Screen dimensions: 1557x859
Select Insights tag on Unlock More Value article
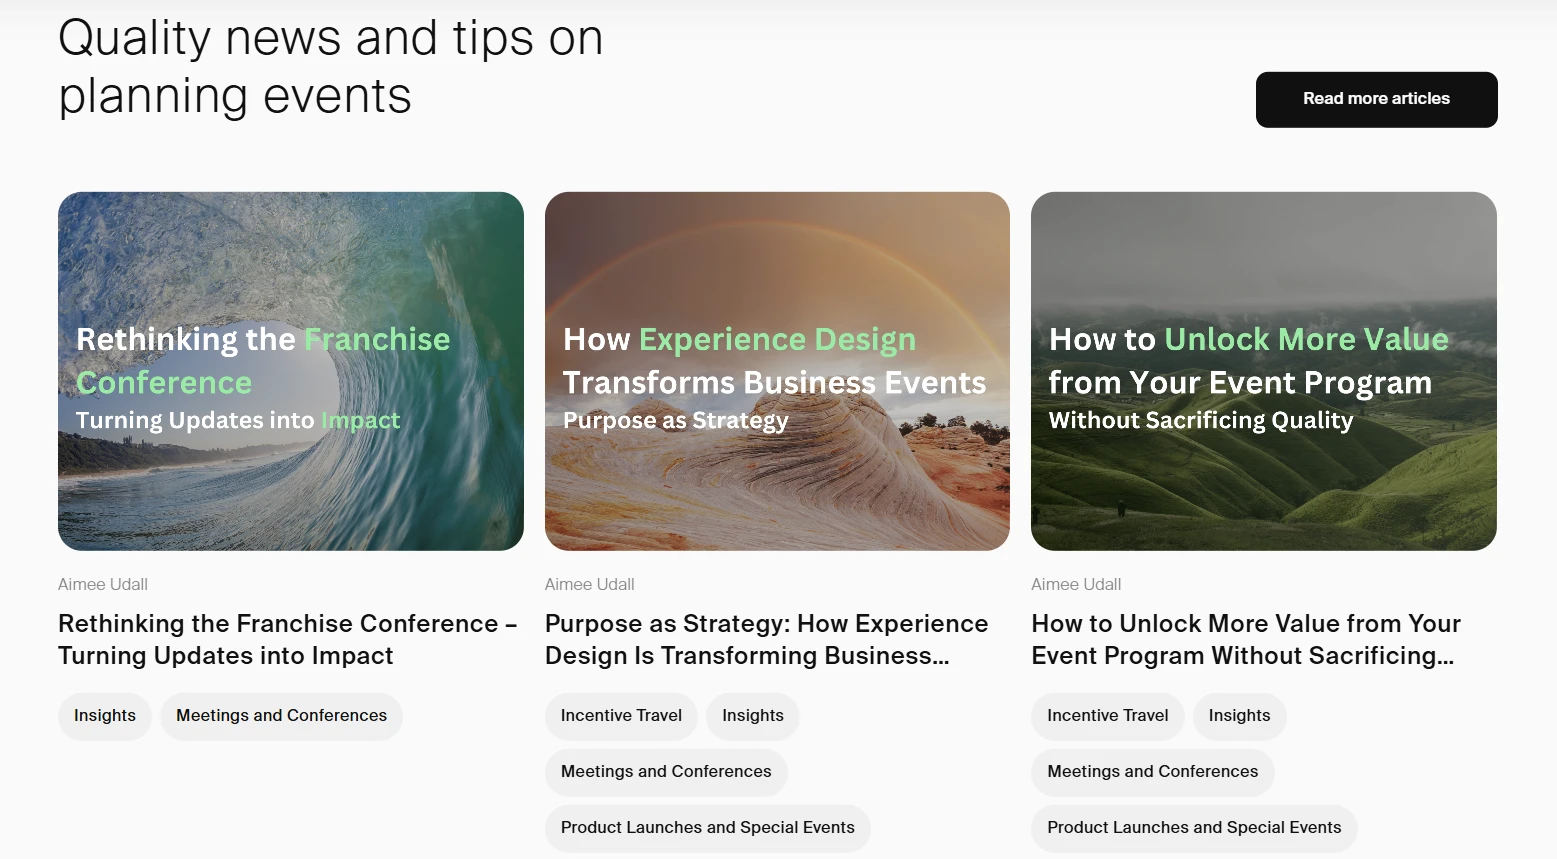click(1239, 716)
